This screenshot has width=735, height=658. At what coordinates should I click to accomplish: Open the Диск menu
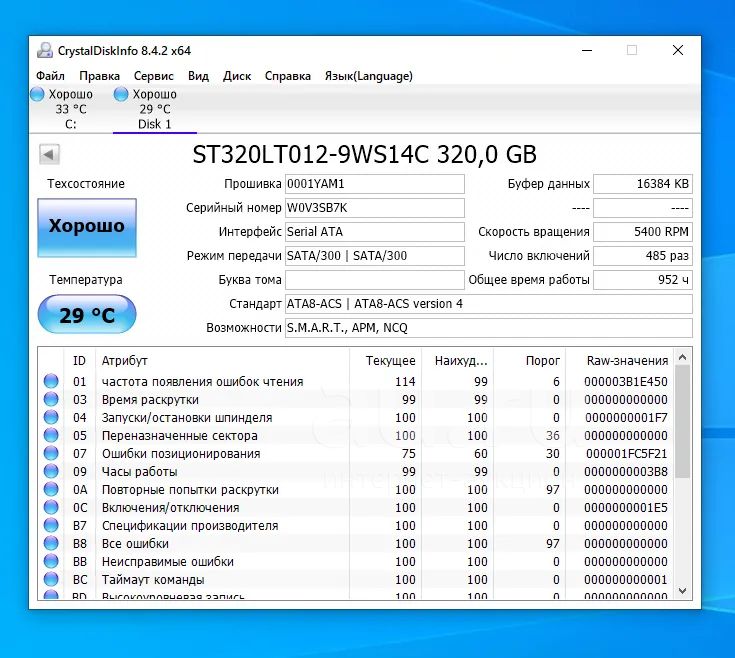(237, 76)
